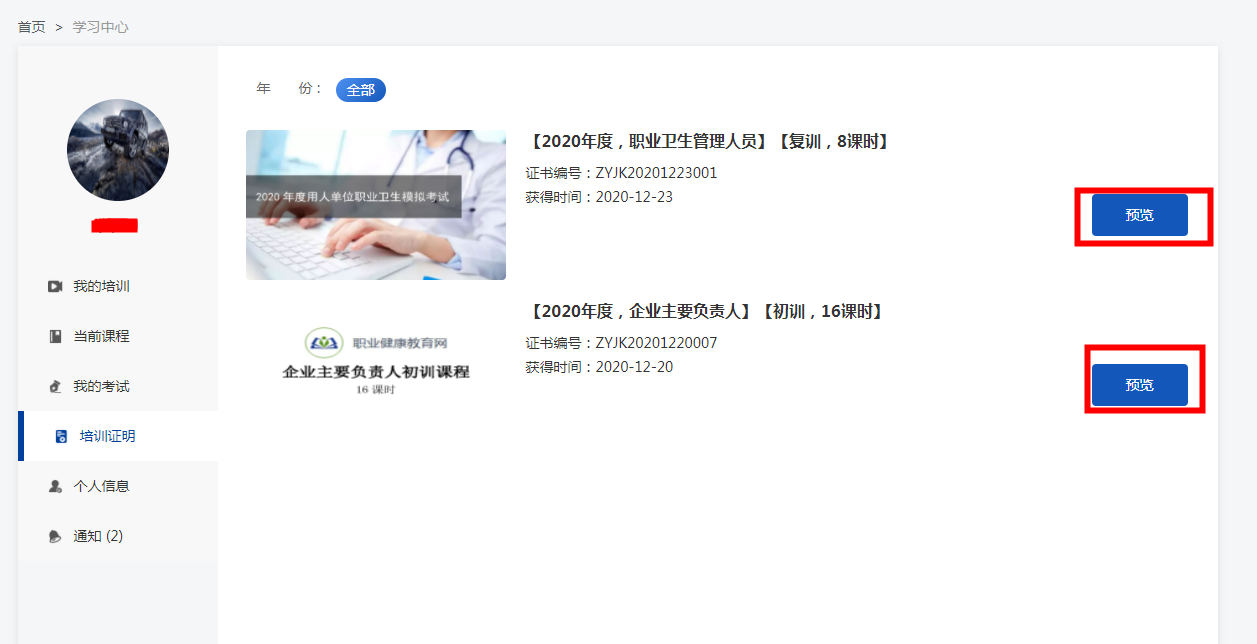Open the 个人信息 page

tap(101, 487)
